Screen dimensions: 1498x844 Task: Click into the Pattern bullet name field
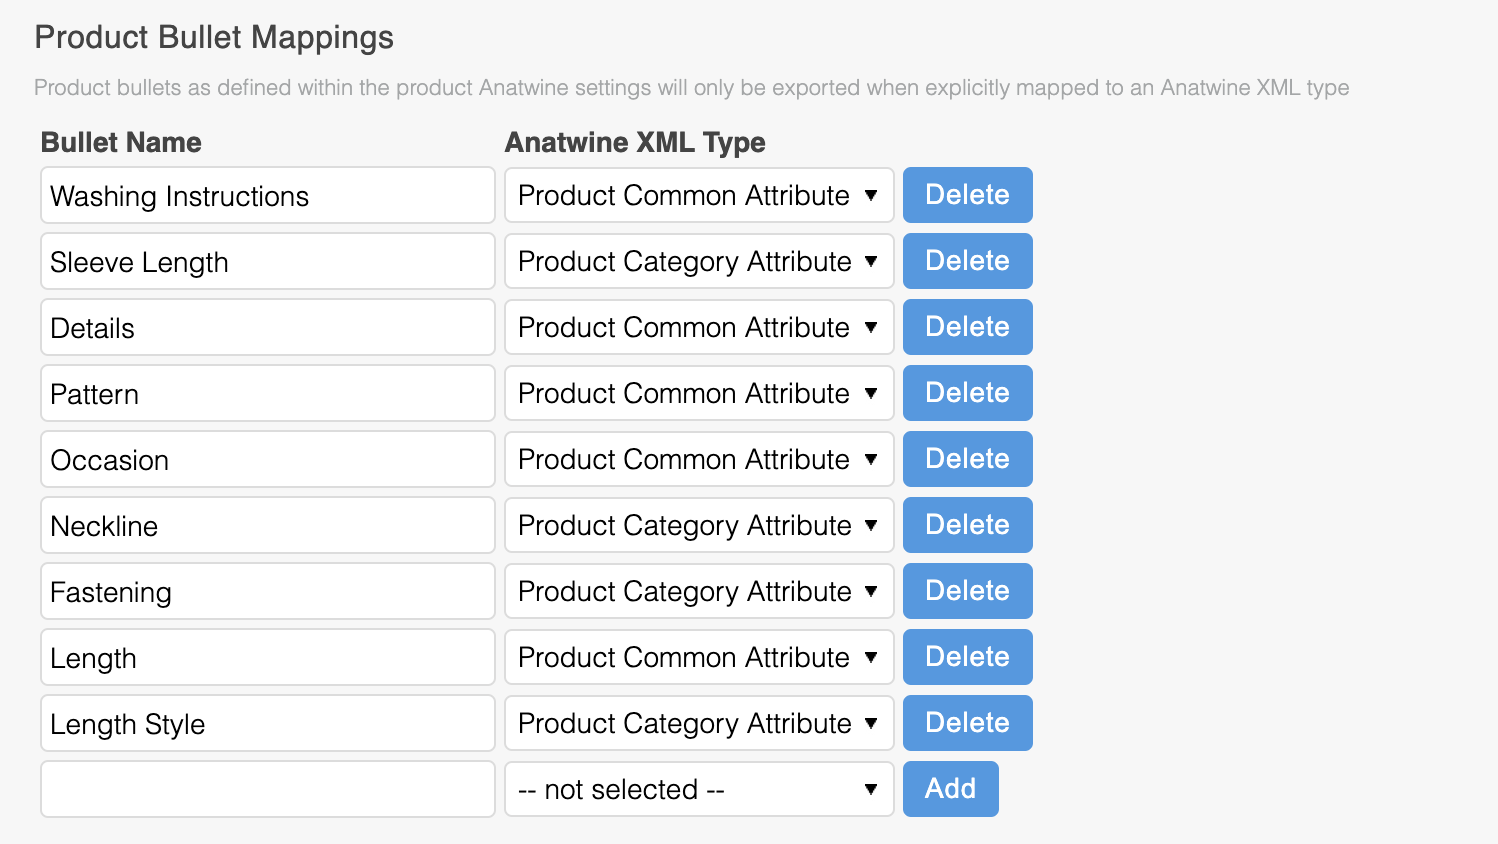267,393
